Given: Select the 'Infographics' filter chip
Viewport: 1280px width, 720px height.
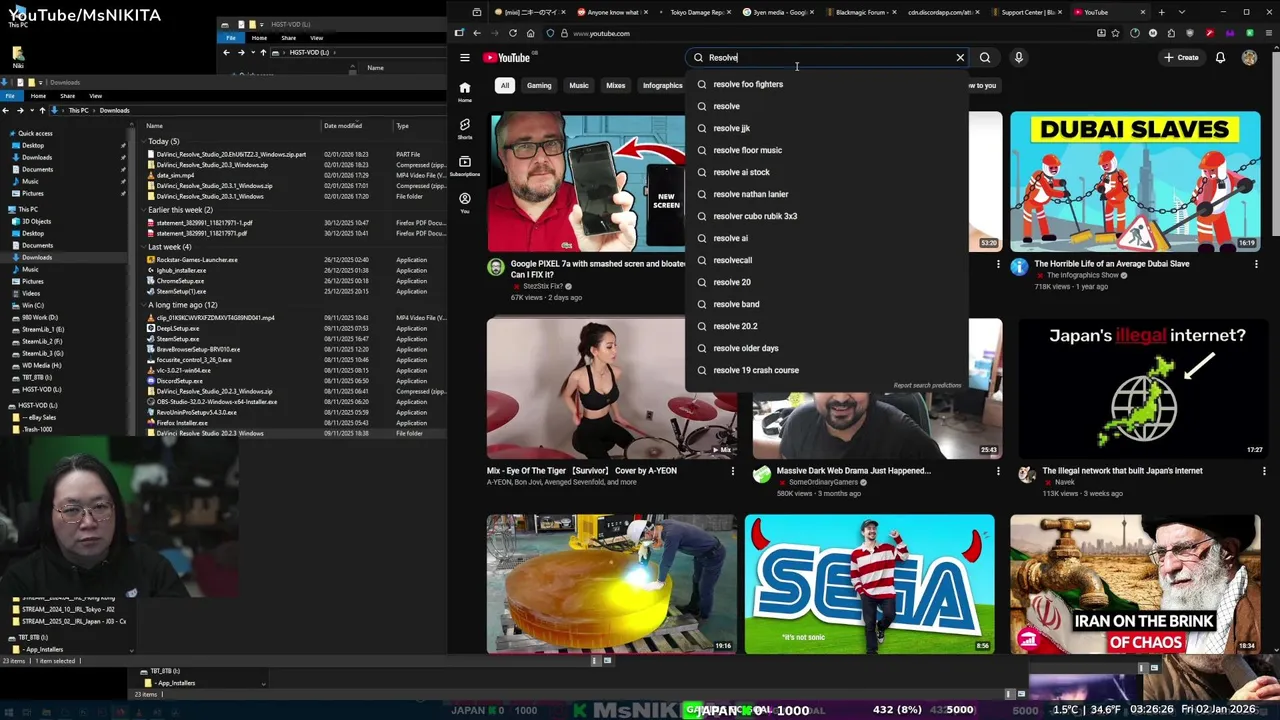Looking at the screenshot, I should pyautogui.click(x=662, y=86).
